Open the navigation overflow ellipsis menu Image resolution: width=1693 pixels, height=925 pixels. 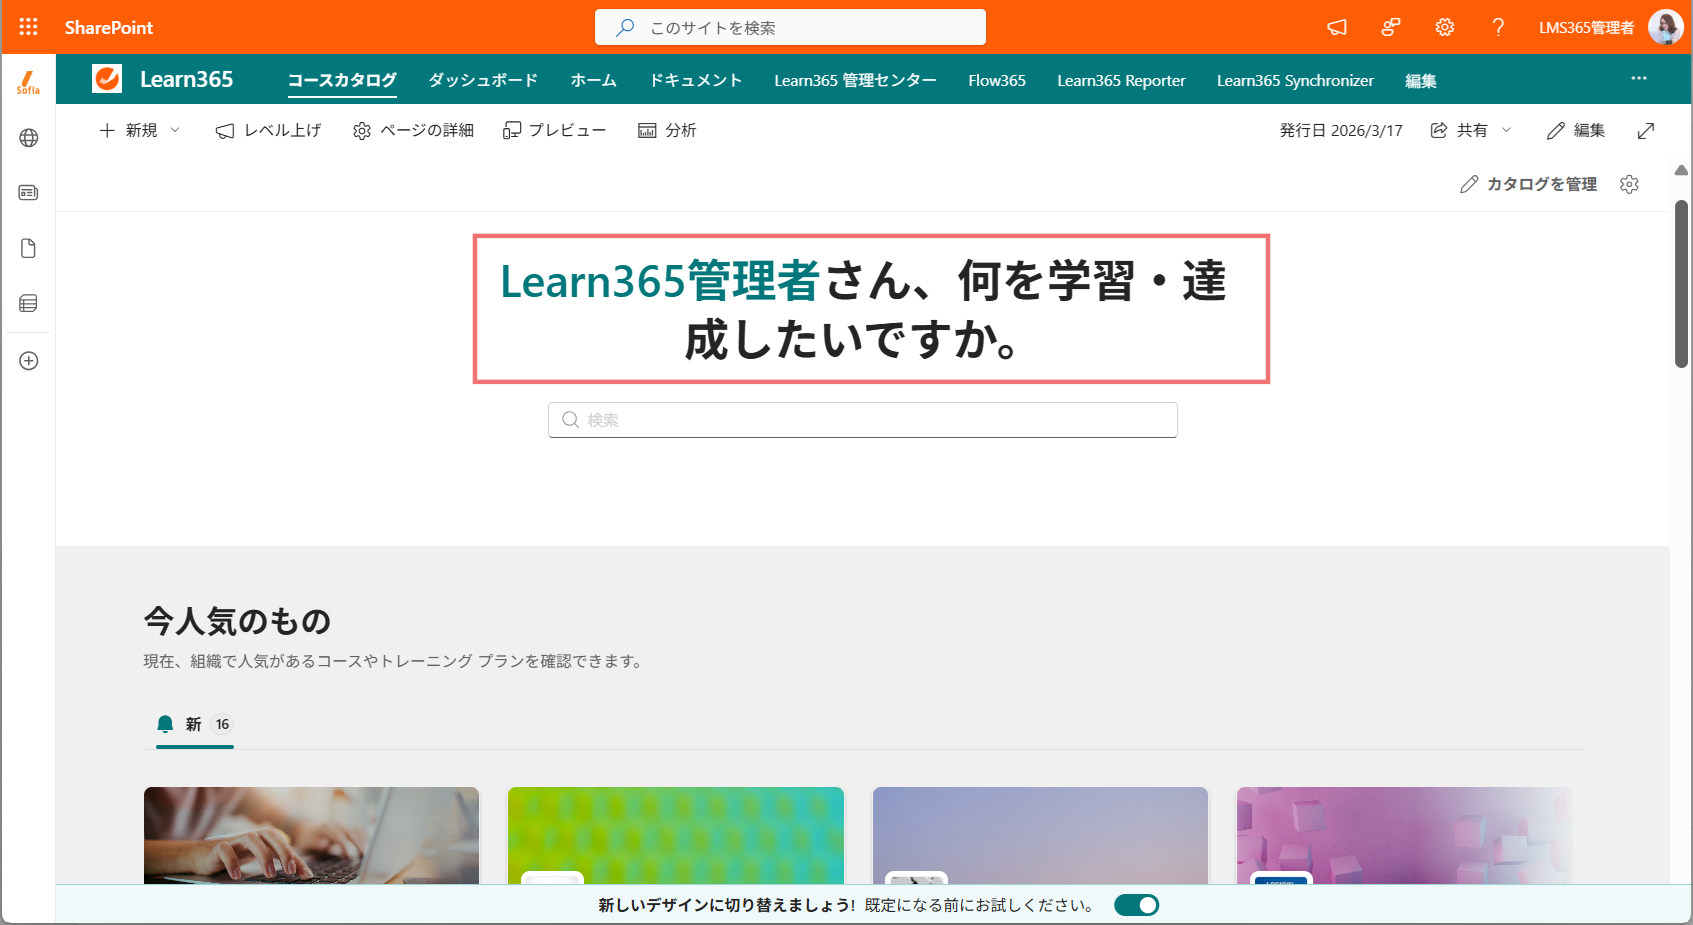pyautogui.click(x=1639, y=78)
